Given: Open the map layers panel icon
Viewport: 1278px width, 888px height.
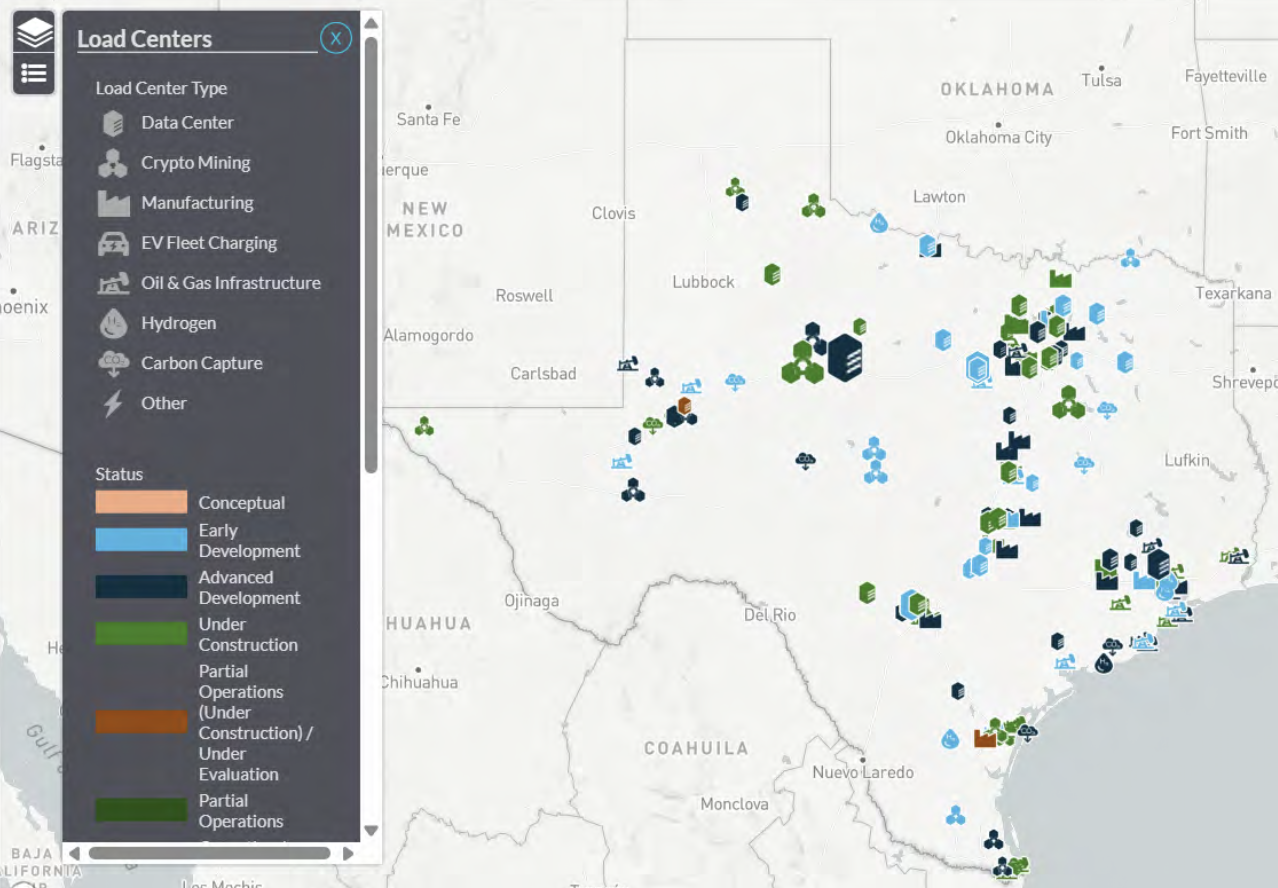Looking at the screenshot, I should tap(32, 32).
